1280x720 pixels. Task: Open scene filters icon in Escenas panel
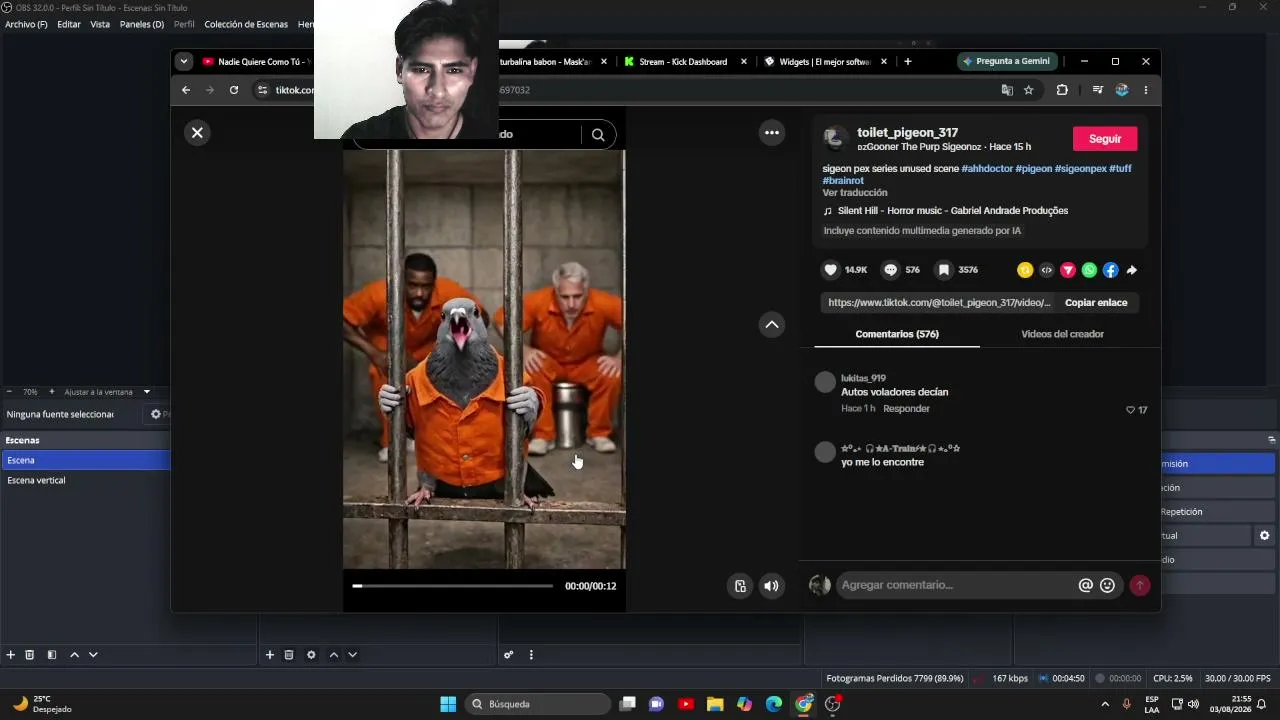(x=52, y=655)
